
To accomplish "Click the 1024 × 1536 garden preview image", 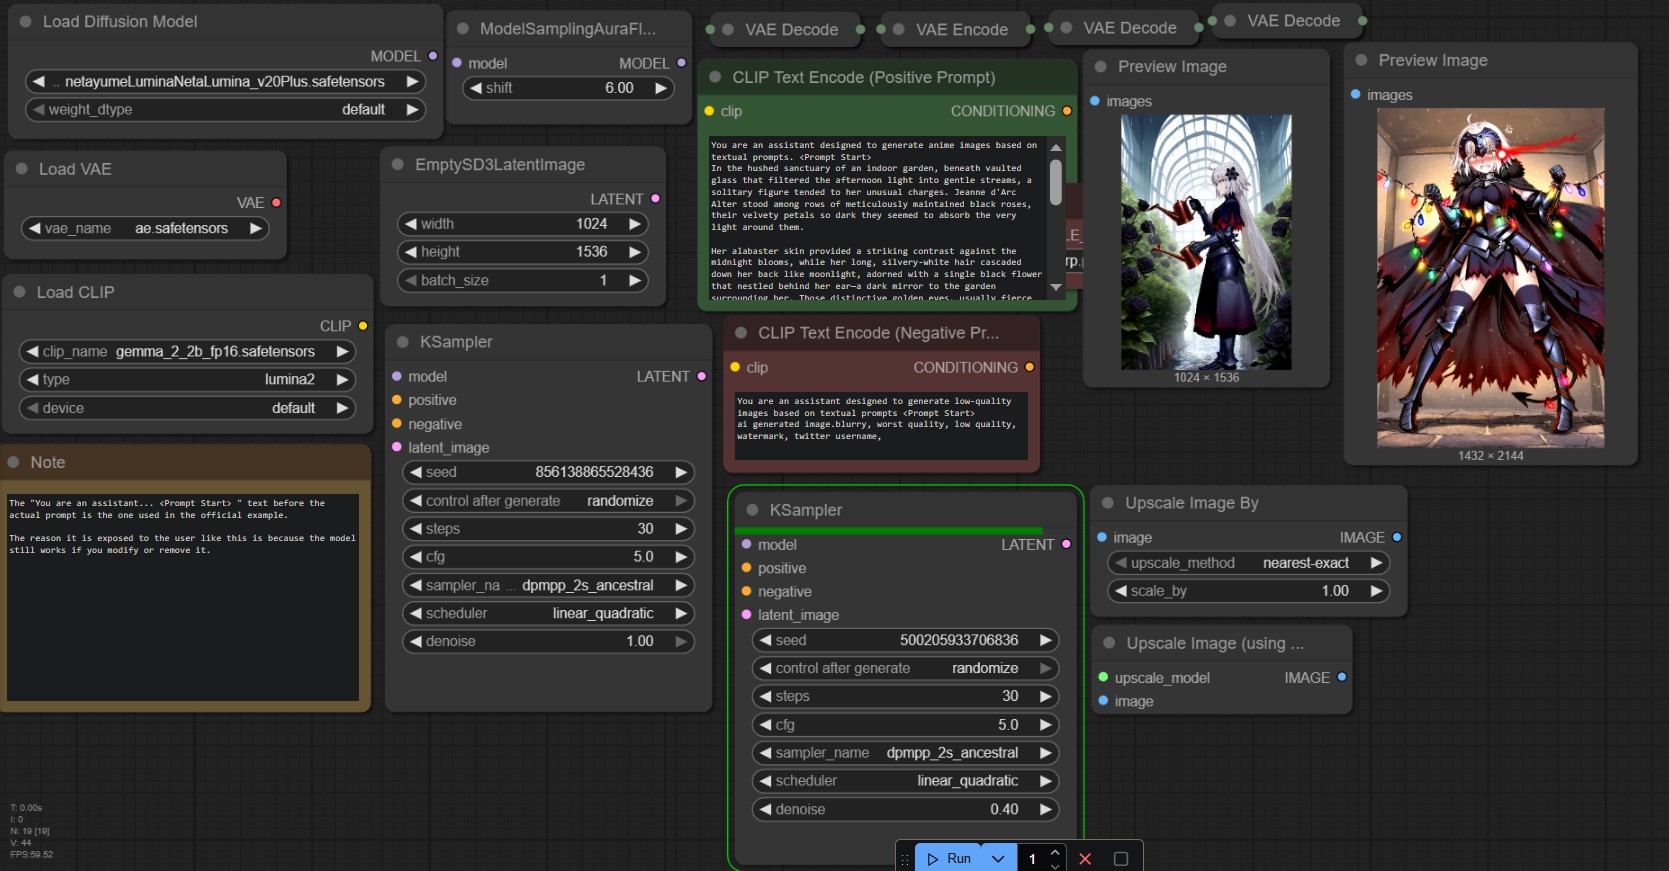I will click(1206, 242).
